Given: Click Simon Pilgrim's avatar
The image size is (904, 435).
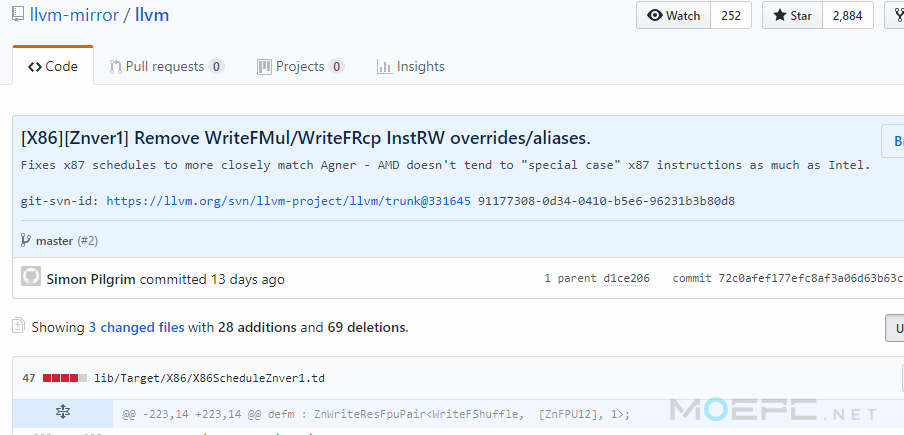Looking at the screenshot, I should click(x=31, y=276).
